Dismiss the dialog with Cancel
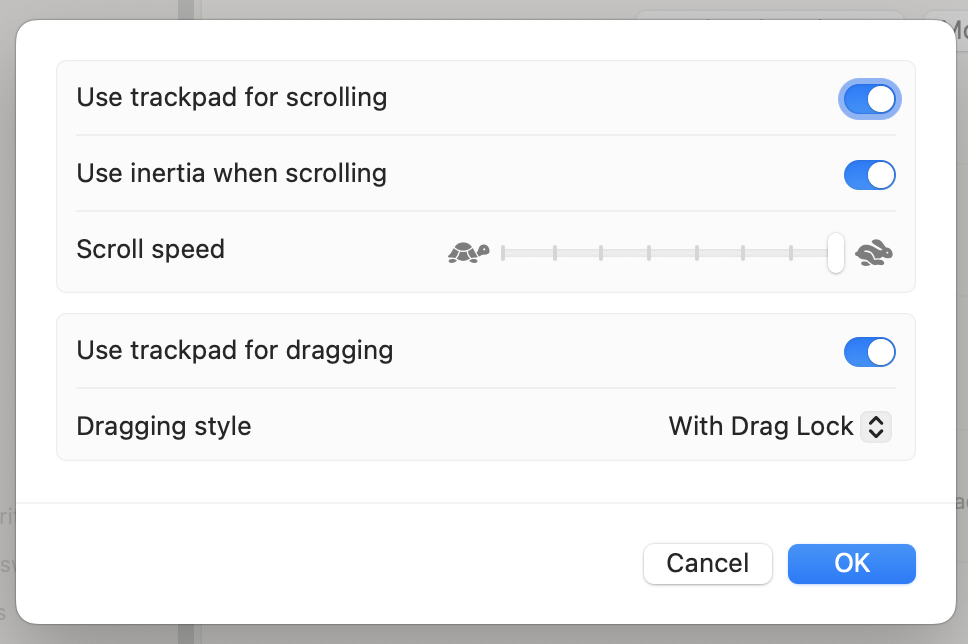This screenshot has height=644, width=968. pyautogui.click(x=707, y=564)
